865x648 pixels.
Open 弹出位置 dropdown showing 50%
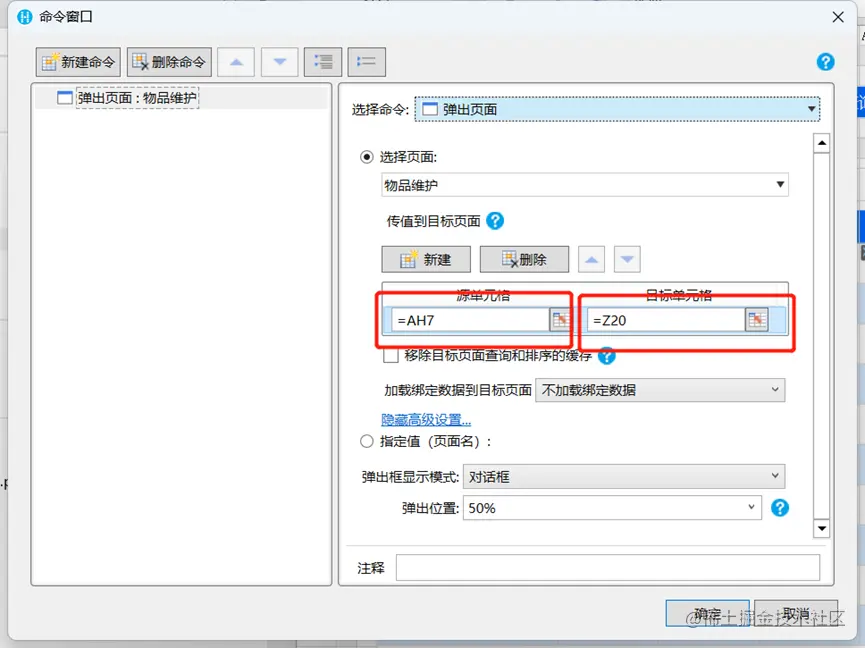[x=612, y=508]
